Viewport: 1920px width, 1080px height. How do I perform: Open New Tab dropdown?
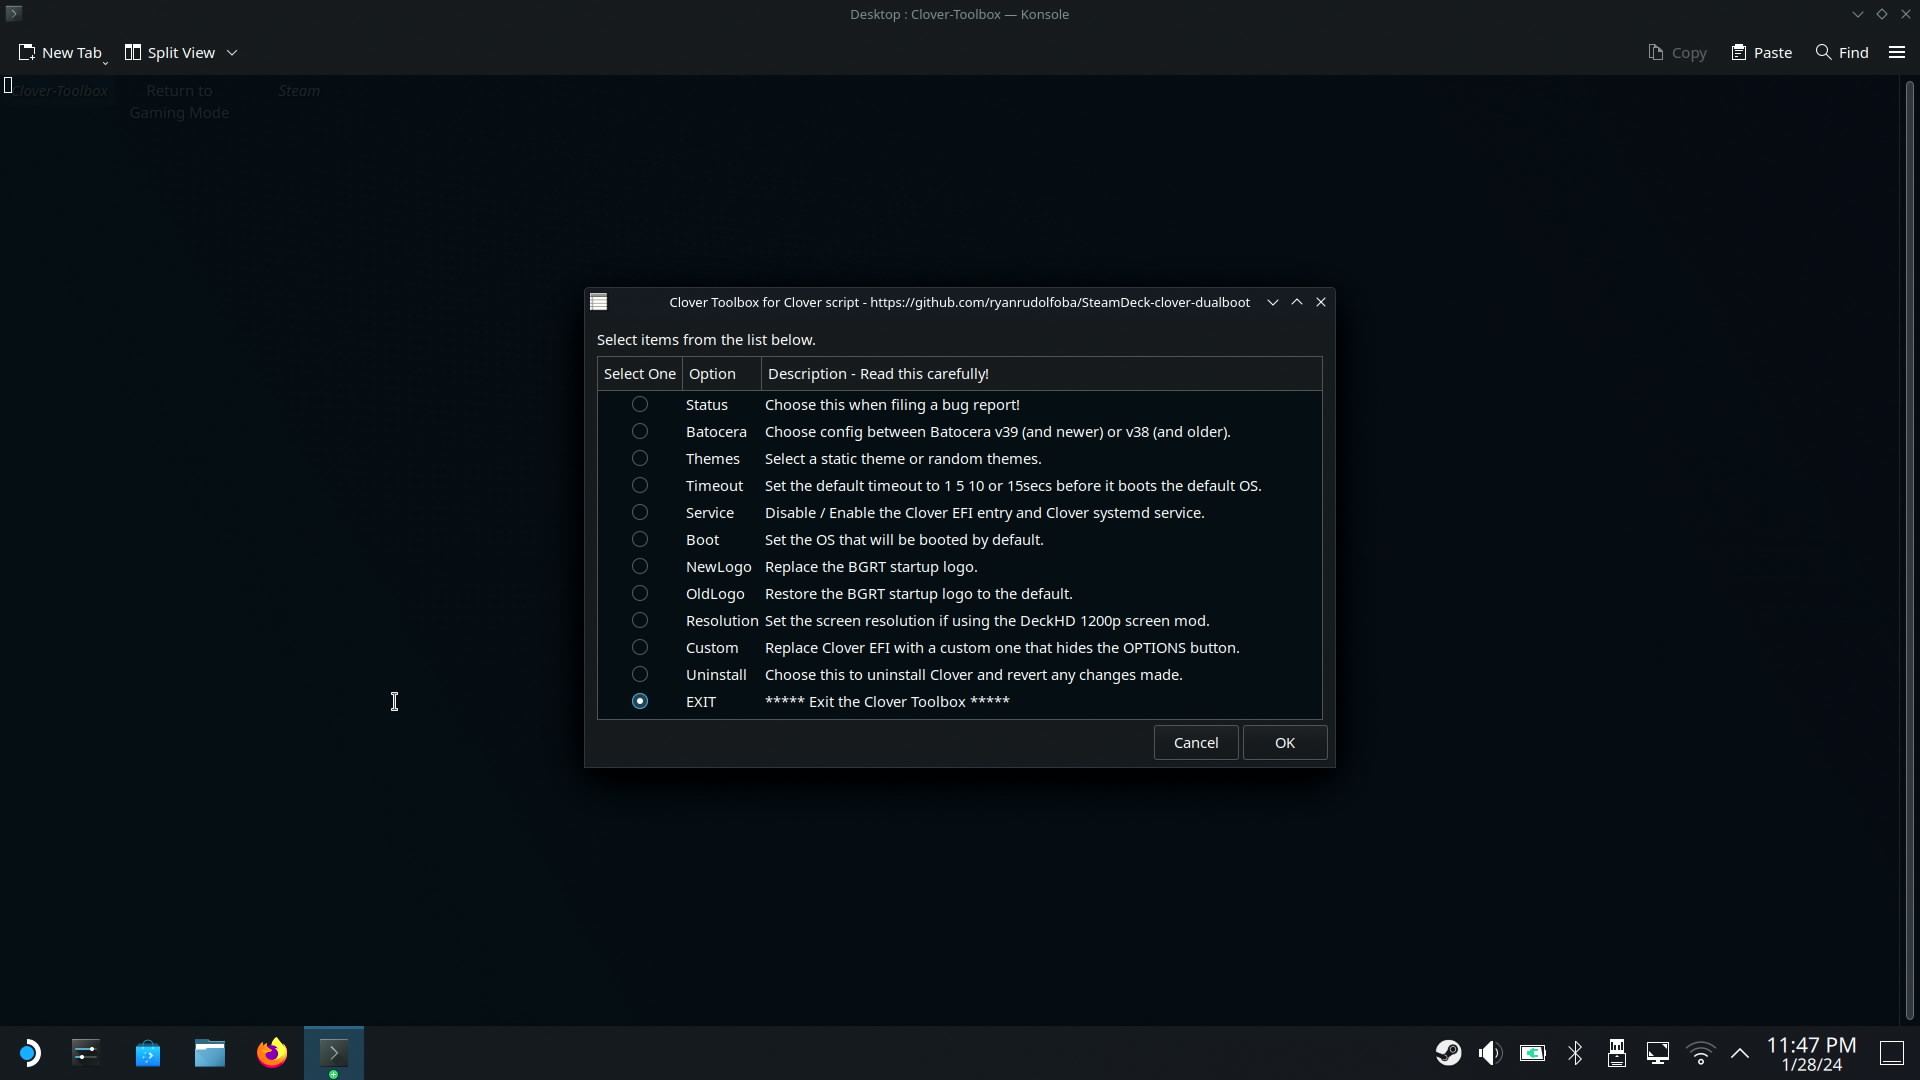point(105,62)
